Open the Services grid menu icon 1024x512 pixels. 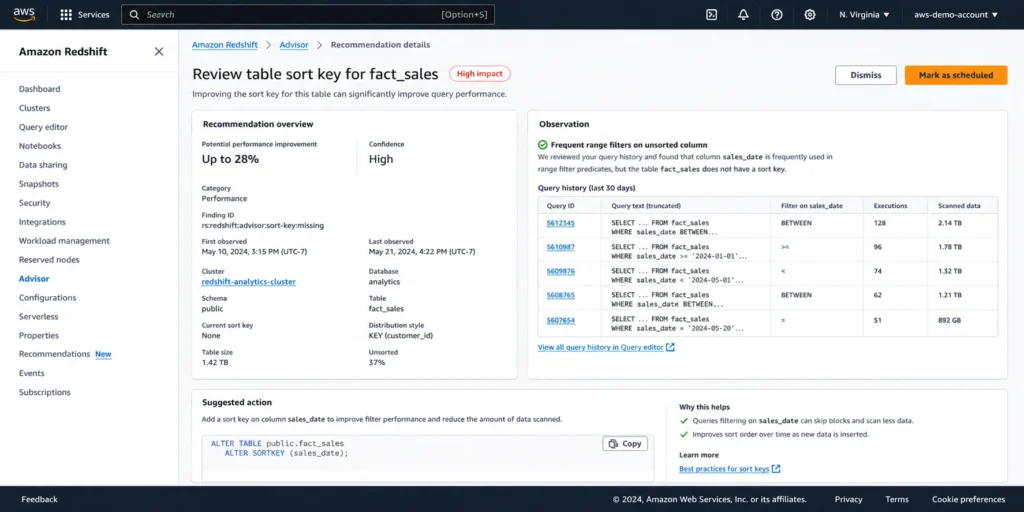point(66,14)
